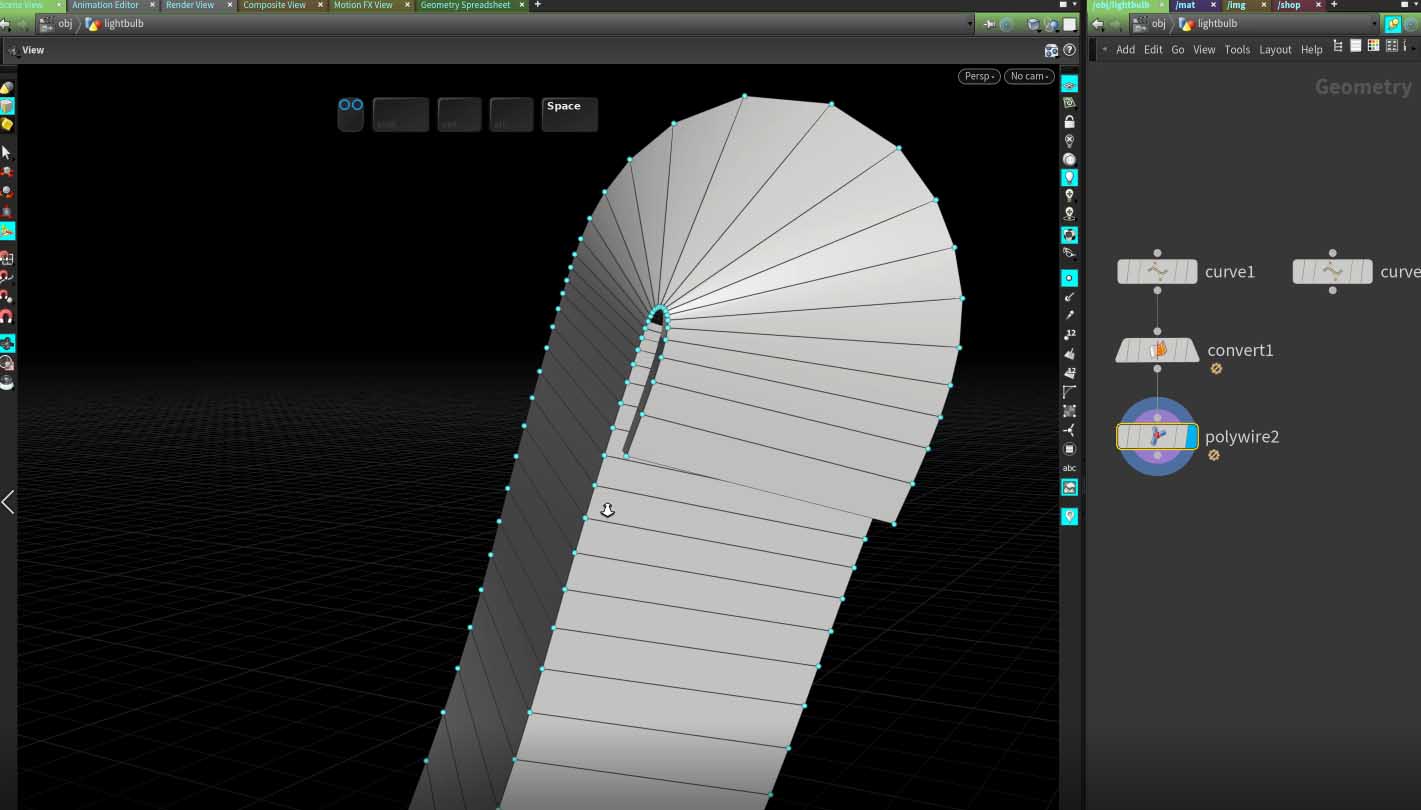Image resolution: width=1421 pixels, height=810 pixels.
Task: Toggle the lock camera to view icon
Action: [1069, 122]
